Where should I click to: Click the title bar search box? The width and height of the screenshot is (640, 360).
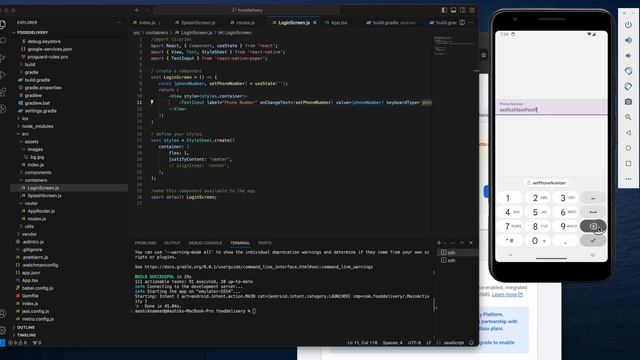[247, 10]
